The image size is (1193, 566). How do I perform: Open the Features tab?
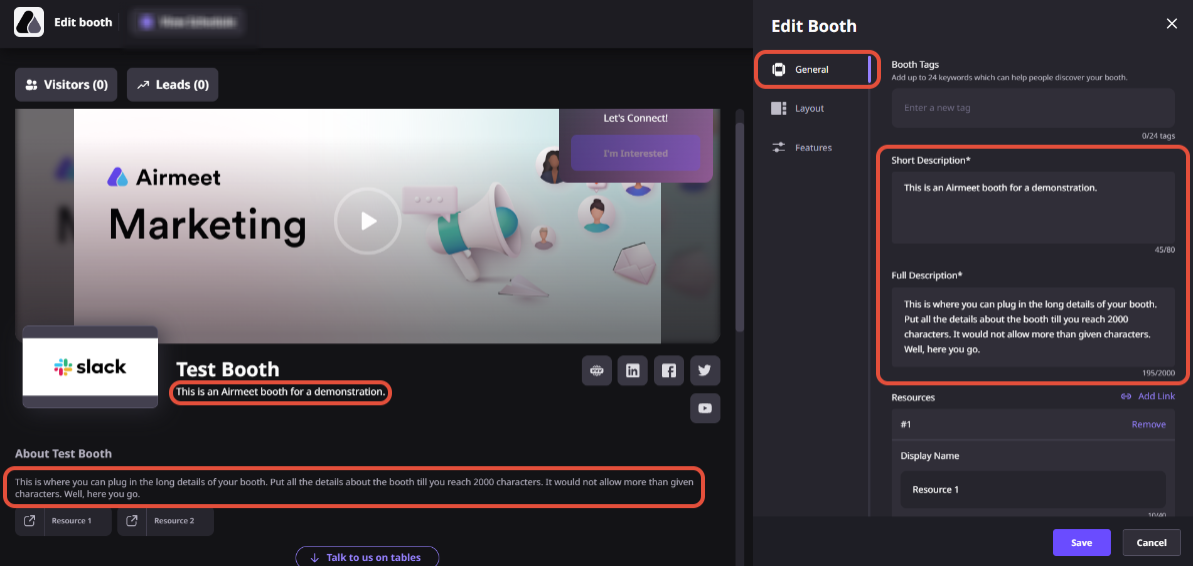point(813,148)
